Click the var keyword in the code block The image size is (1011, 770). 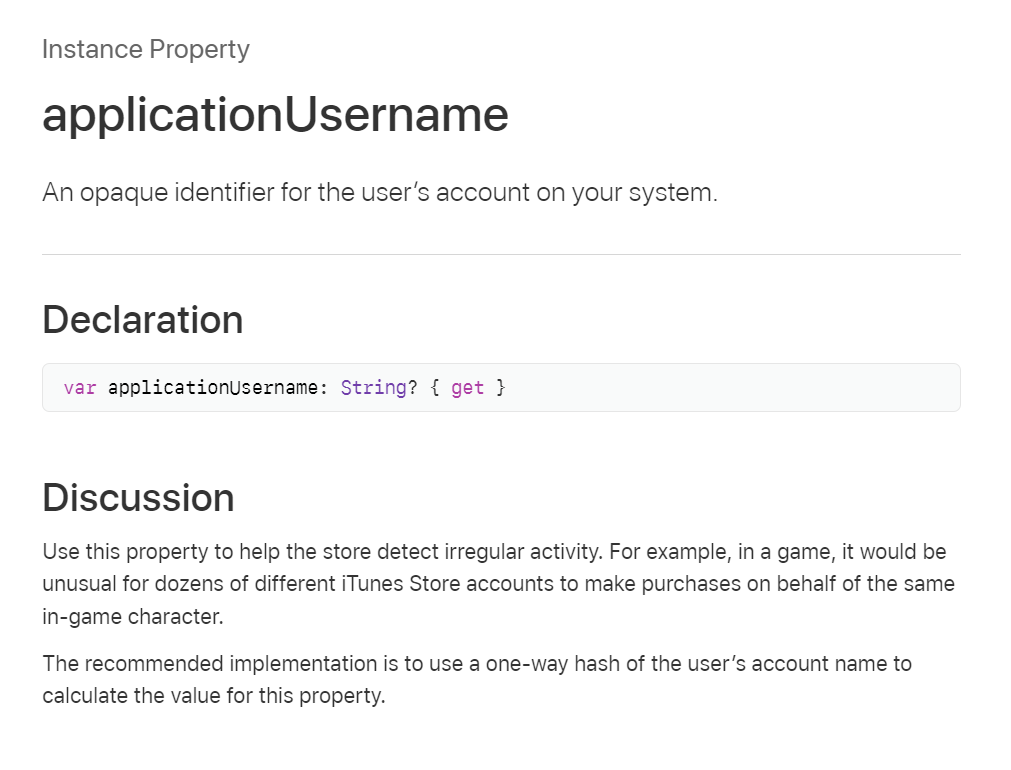80,388
